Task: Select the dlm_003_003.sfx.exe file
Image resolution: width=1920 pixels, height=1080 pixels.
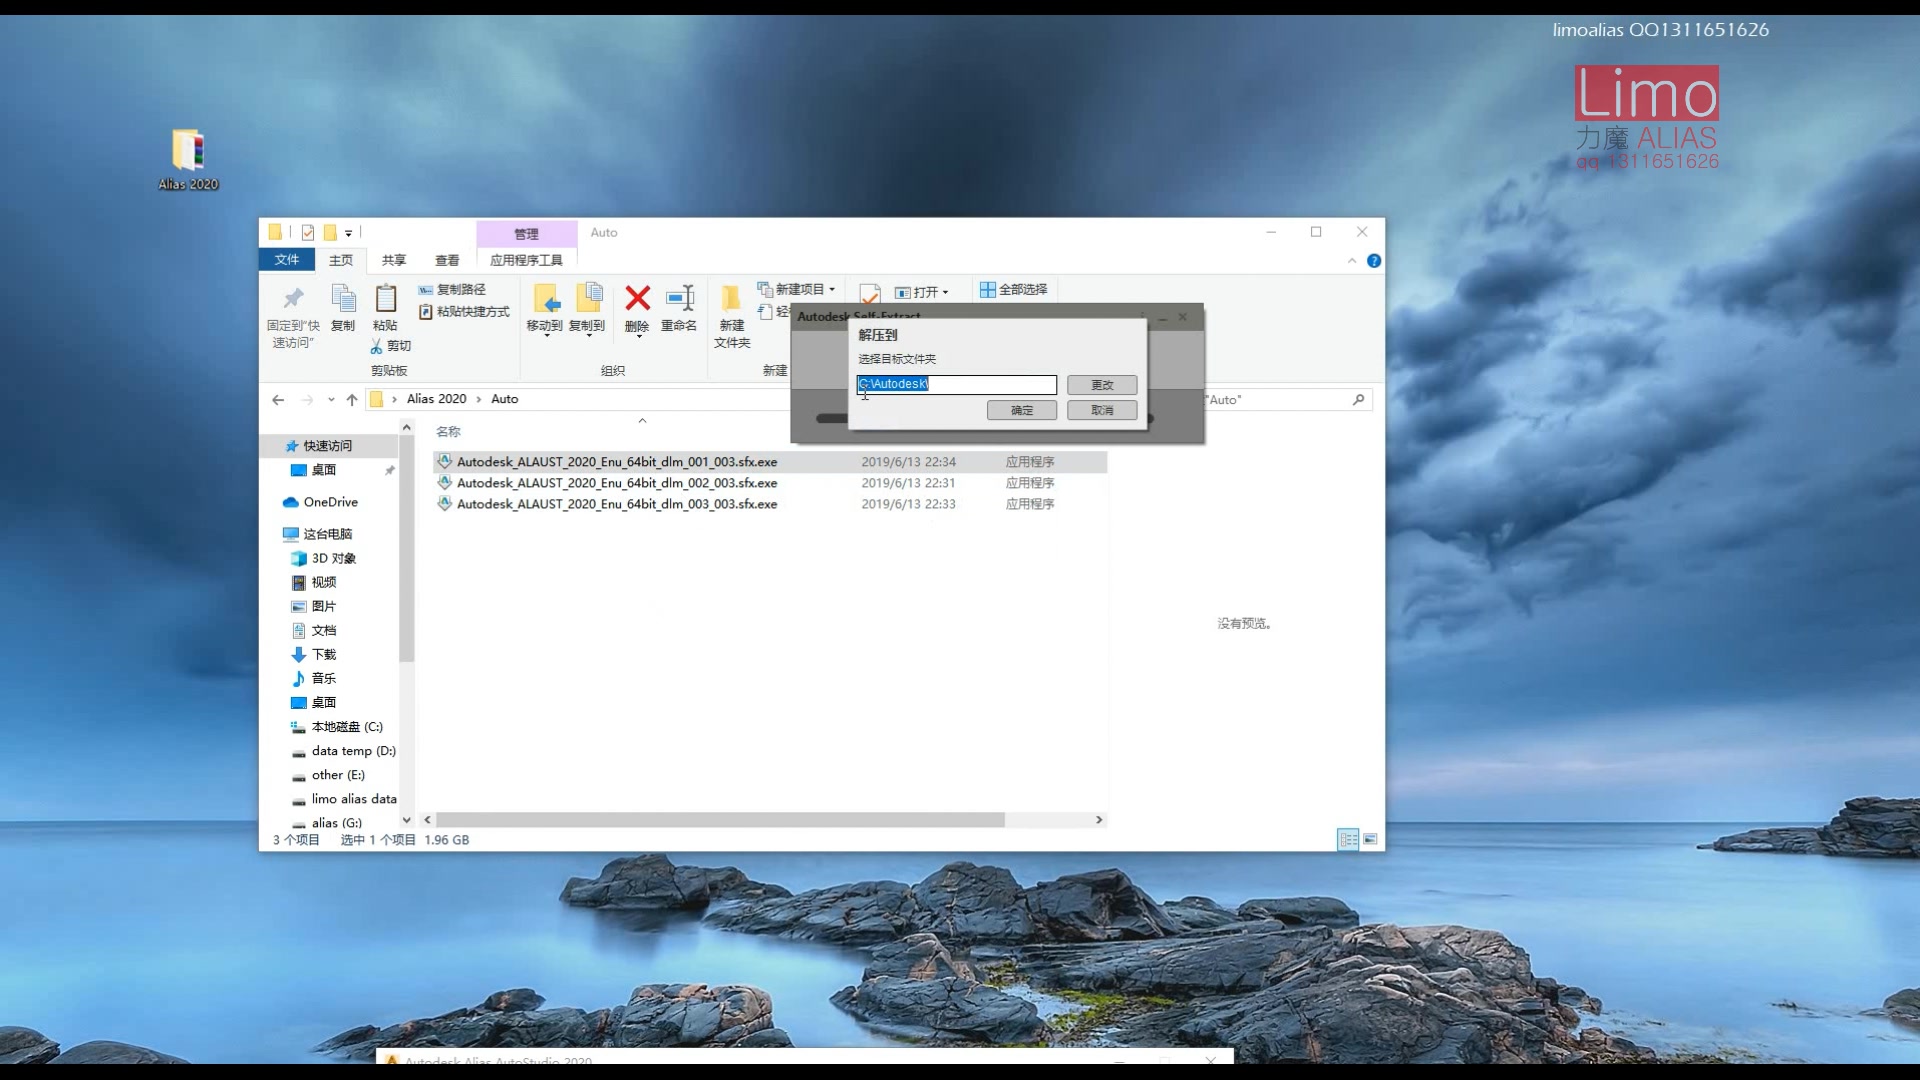Action: [x=770, y=504]
